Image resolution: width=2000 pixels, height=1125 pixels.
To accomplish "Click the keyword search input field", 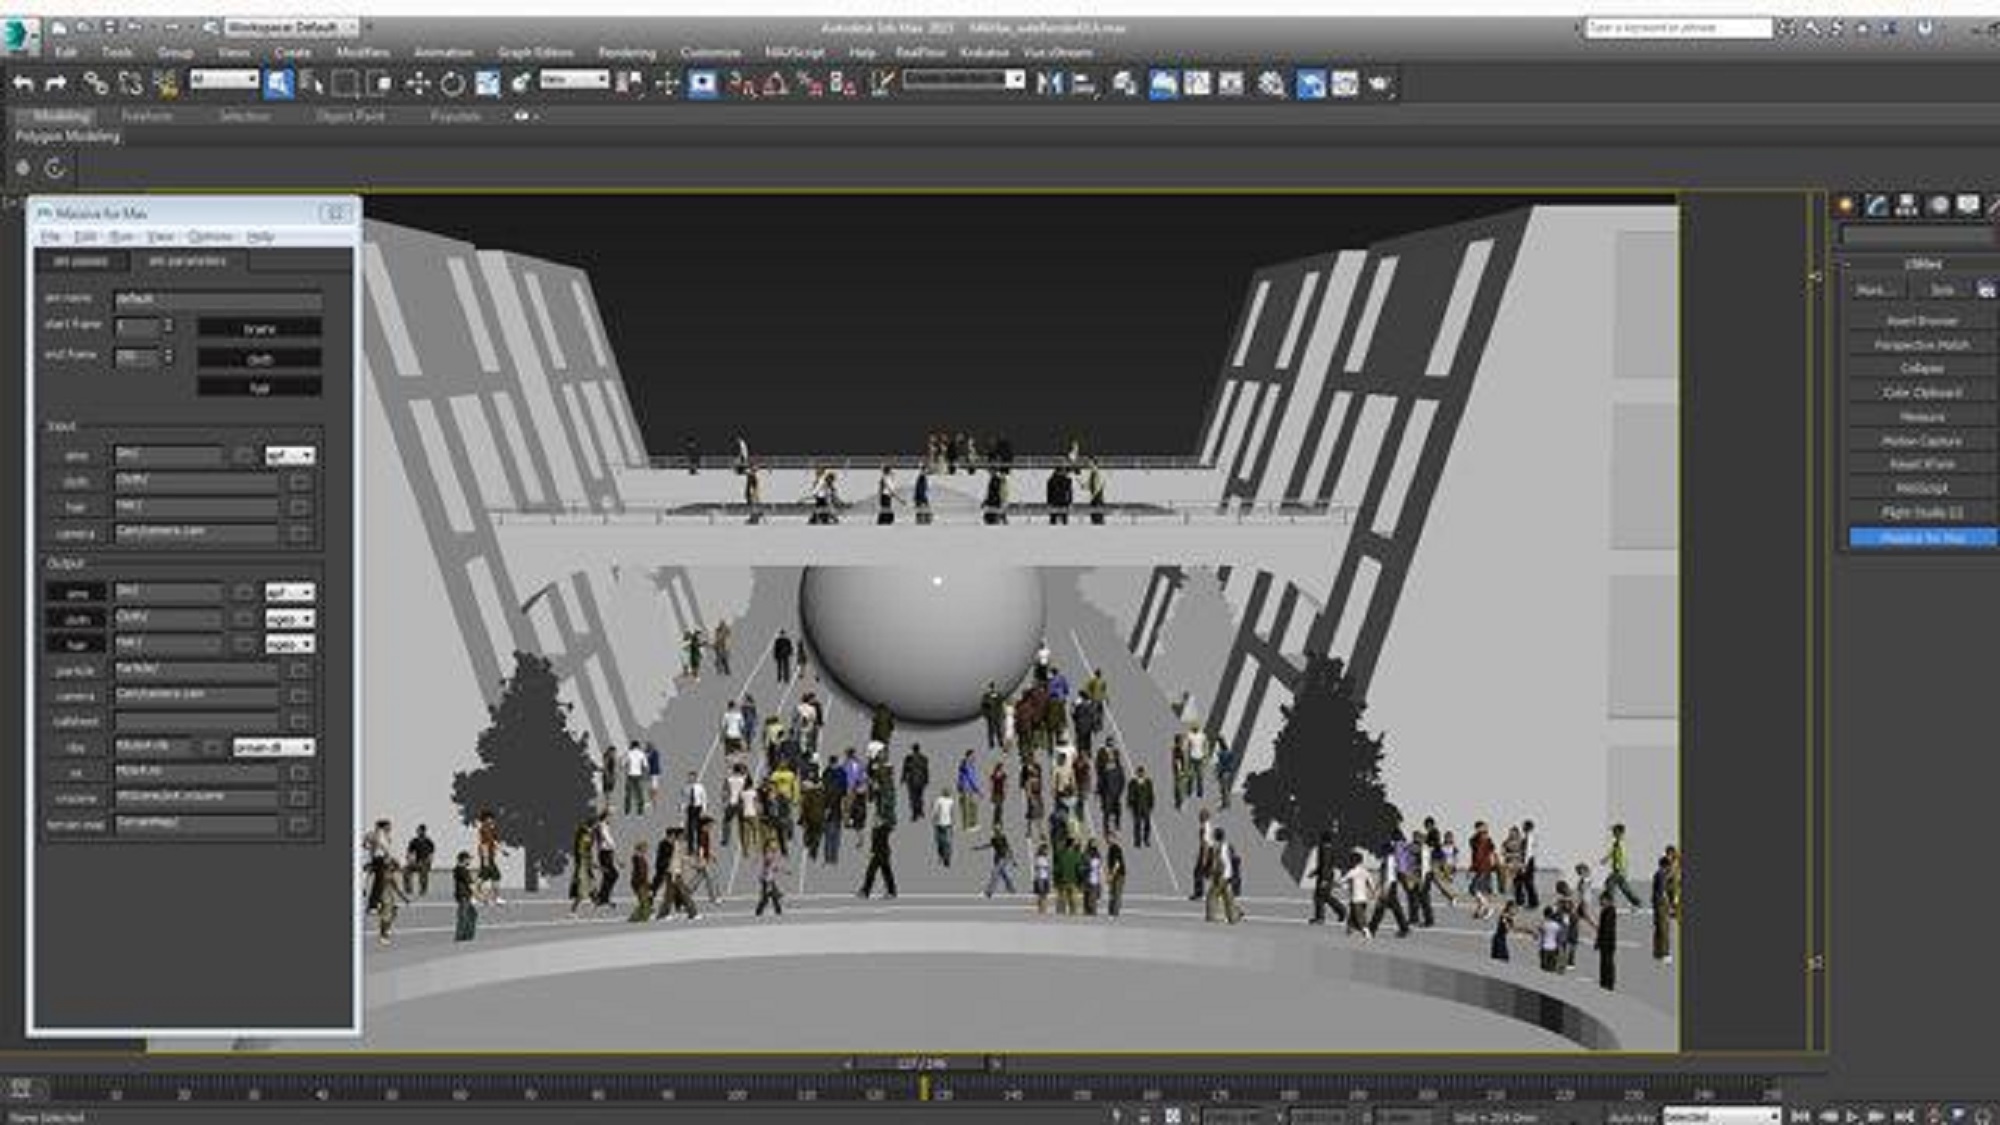I will pos(1677,28).
